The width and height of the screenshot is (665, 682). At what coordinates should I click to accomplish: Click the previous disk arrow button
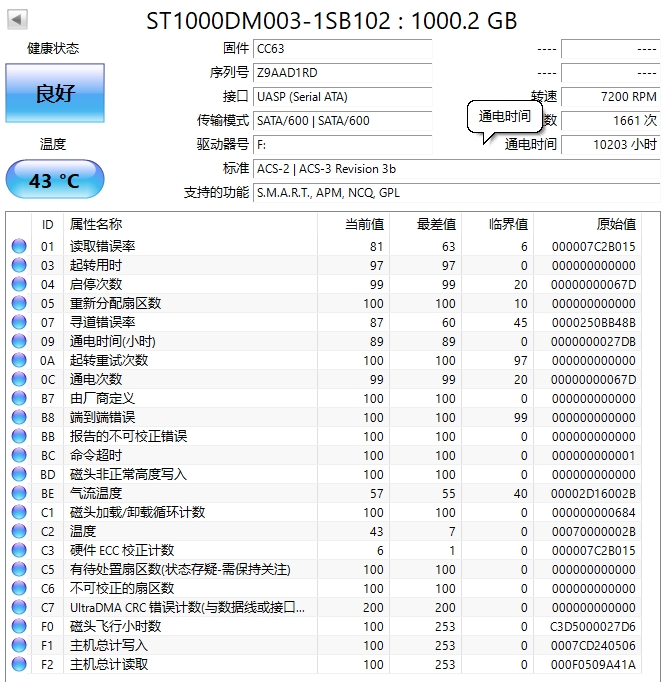[17, 20]
